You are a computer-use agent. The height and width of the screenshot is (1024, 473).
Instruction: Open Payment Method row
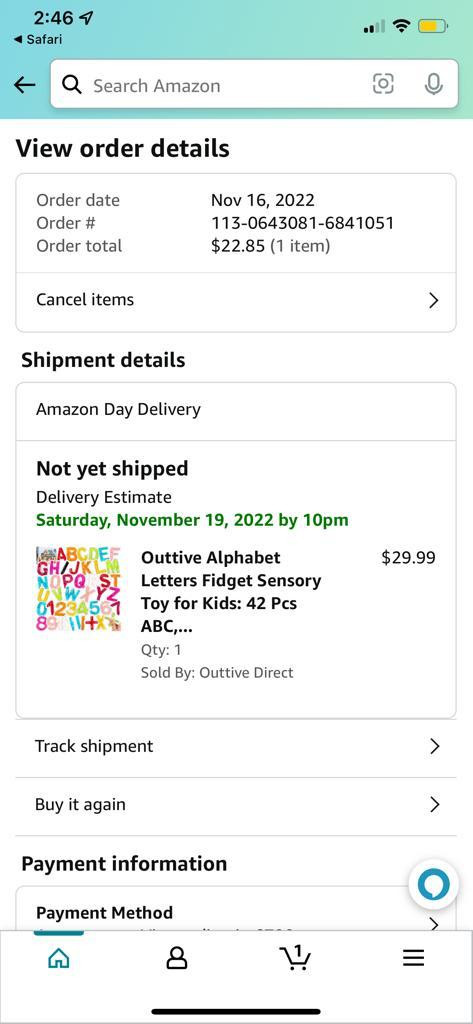pos(236,913)
